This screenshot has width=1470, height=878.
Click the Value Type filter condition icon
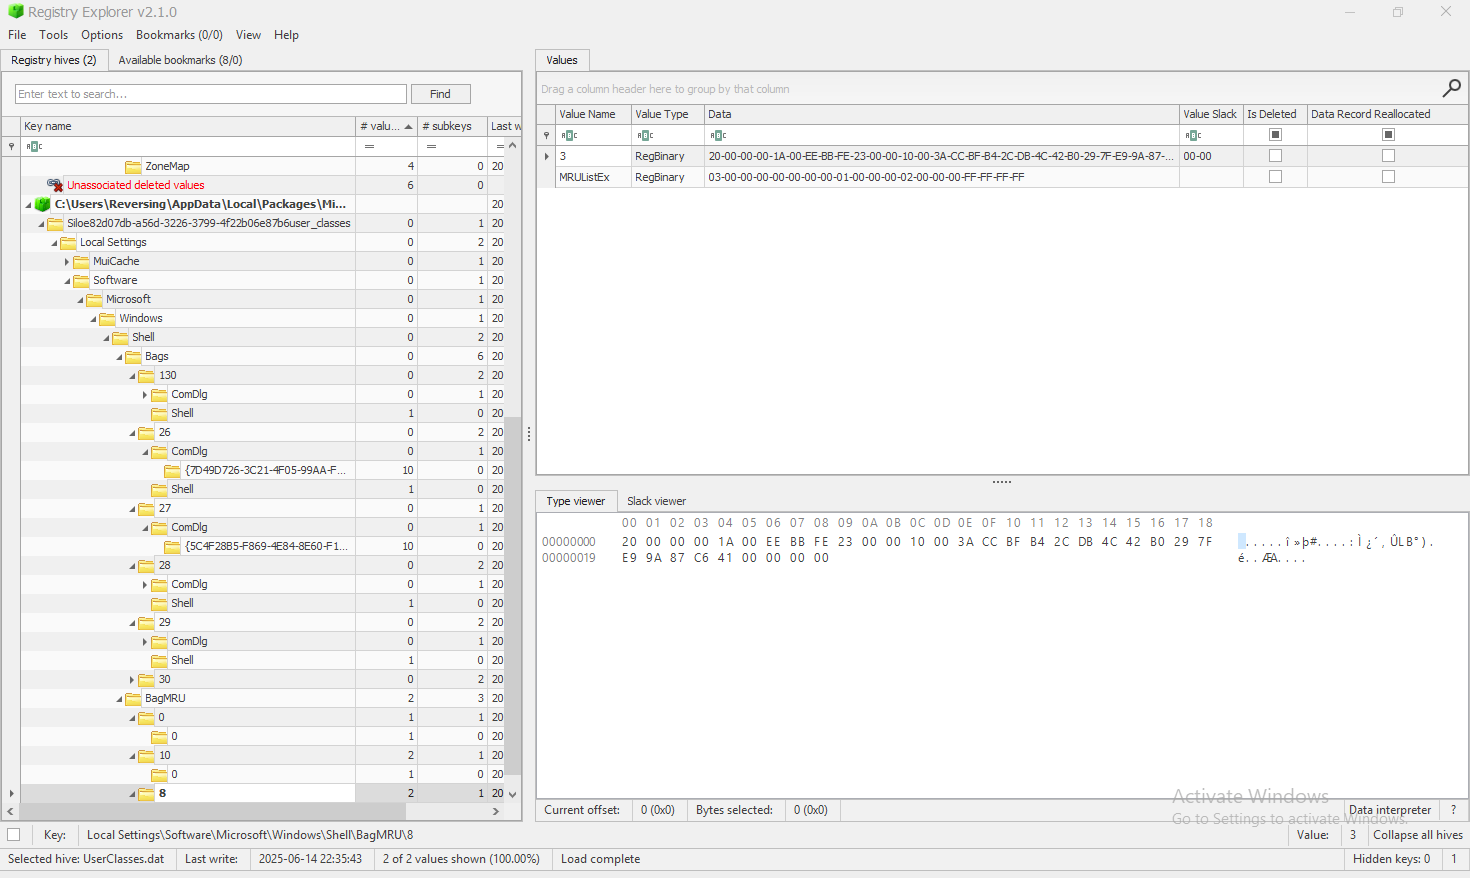[645, 135]
